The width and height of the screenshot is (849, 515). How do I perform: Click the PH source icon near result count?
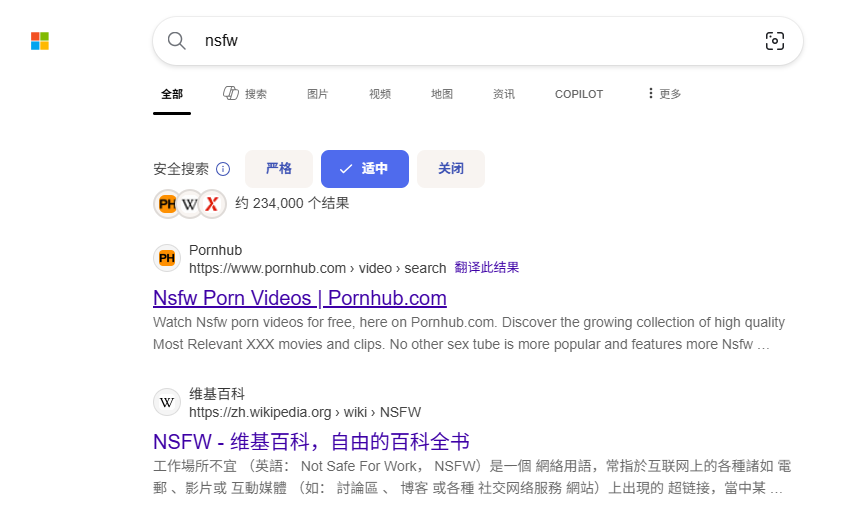point(167,204)
